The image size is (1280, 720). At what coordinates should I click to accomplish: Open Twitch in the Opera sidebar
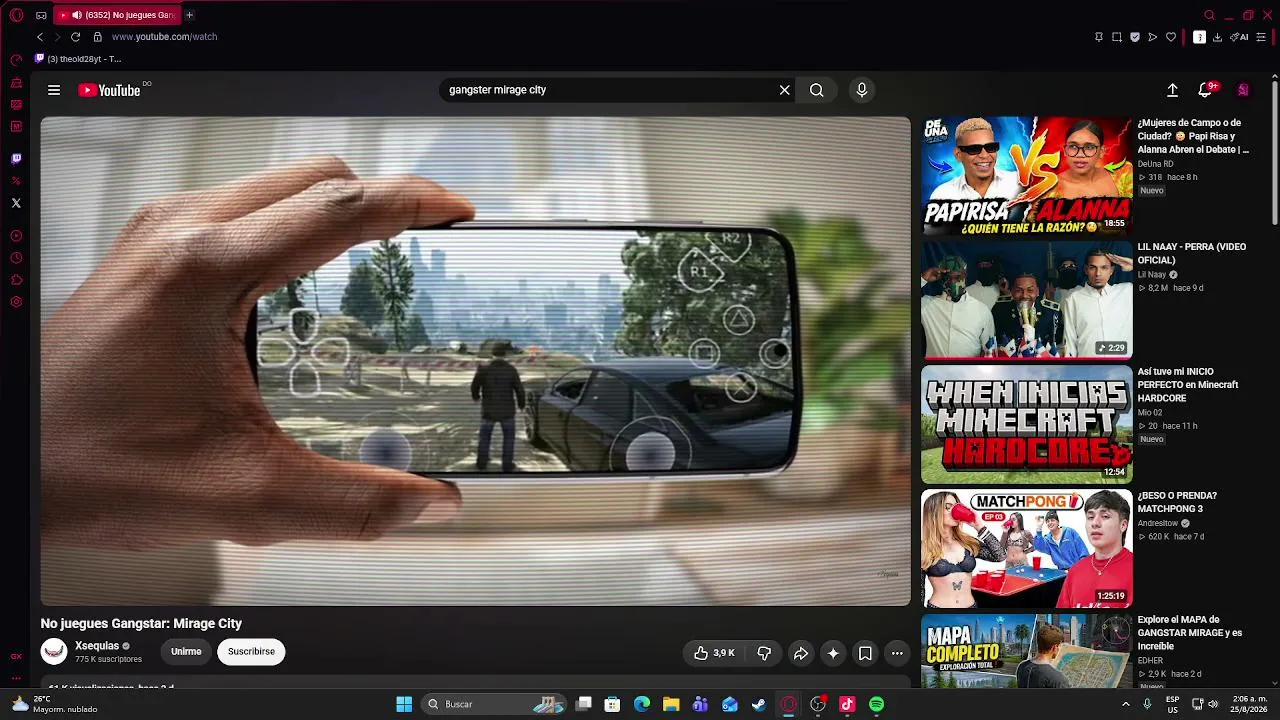click(x=16, y=158)
